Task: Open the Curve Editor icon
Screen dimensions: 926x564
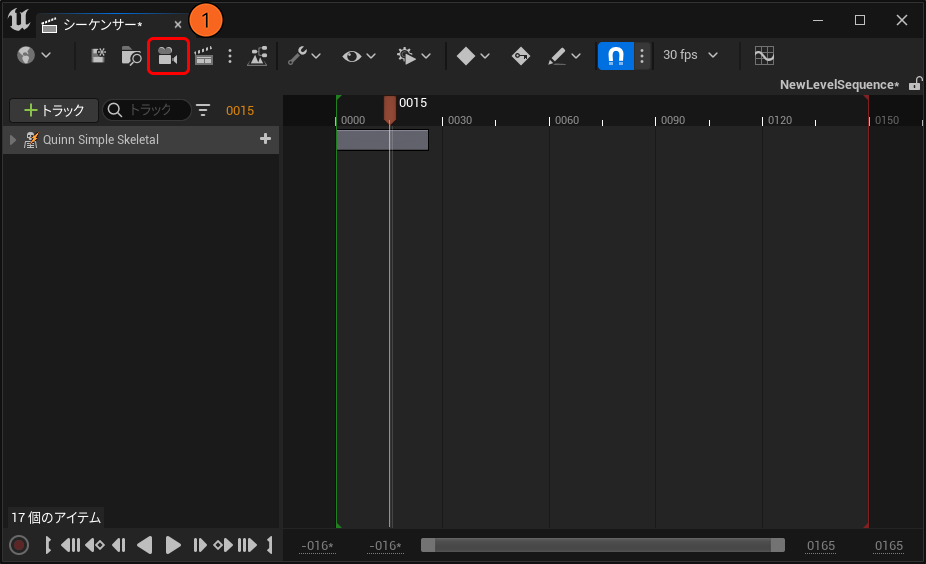Action: coord(764,56)
